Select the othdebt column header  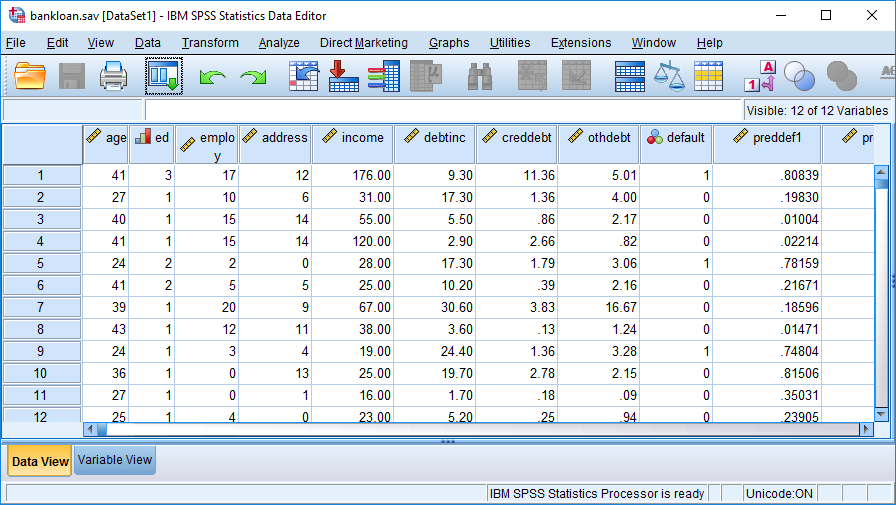(x=598, y=145)
